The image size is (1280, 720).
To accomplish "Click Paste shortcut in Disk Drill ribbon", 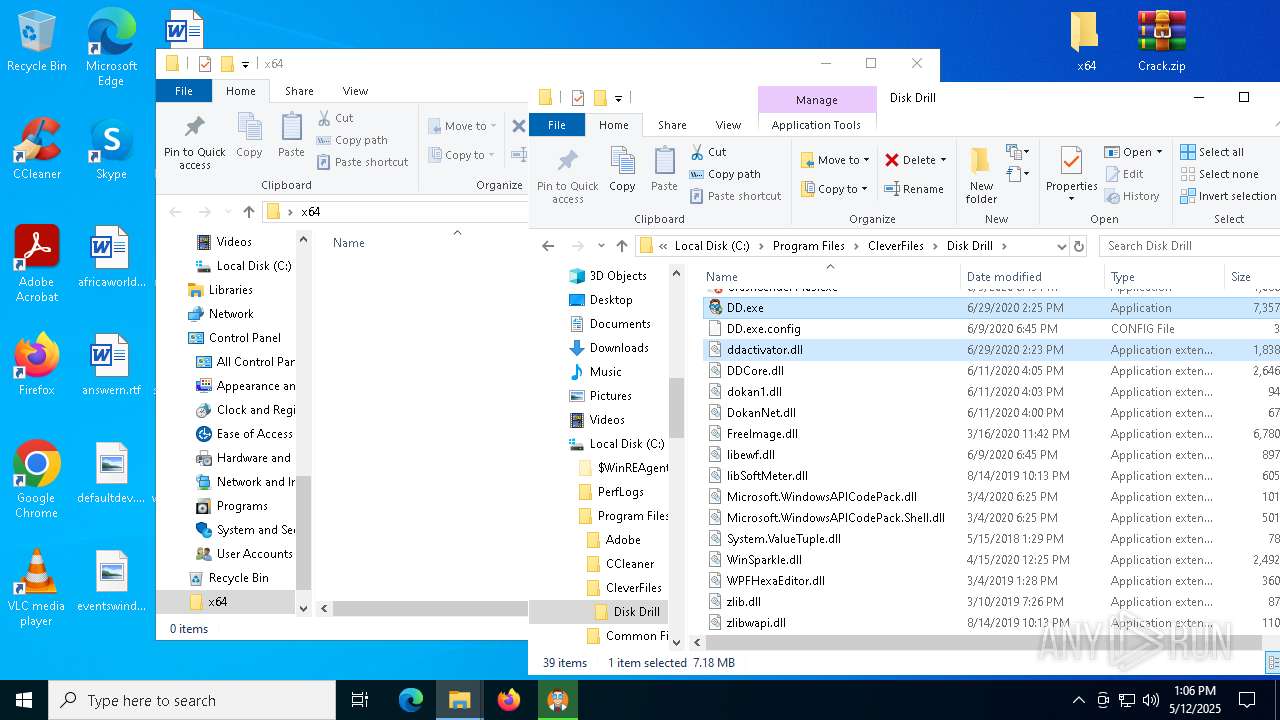I will pos(735,196).
